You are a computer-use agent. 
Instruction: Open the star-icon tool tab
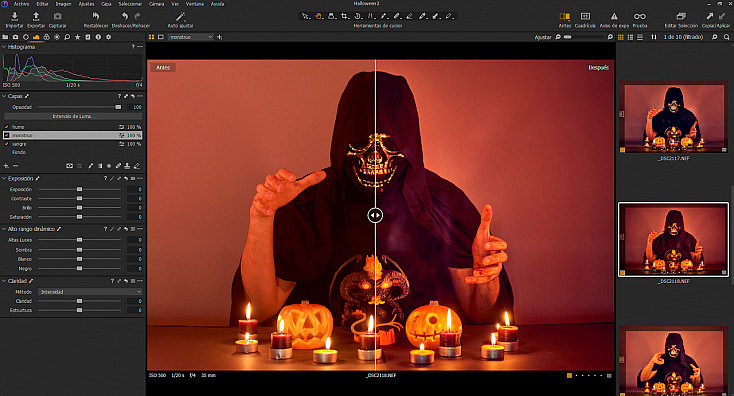point(77,37)
